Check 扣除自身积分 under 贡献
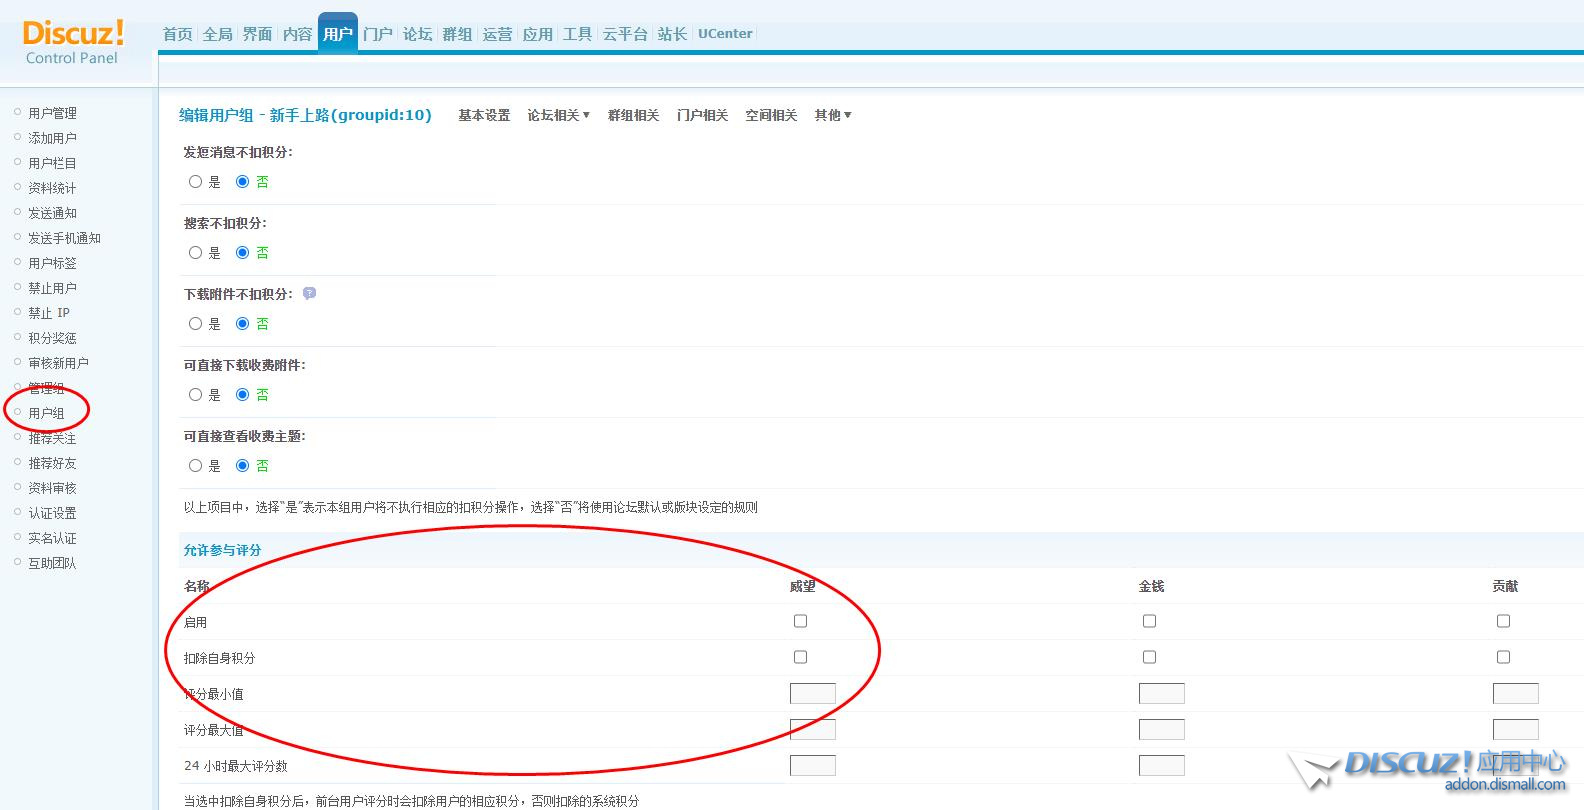The width and height of the screenshot is (1584, 810). coord(1503,657)
